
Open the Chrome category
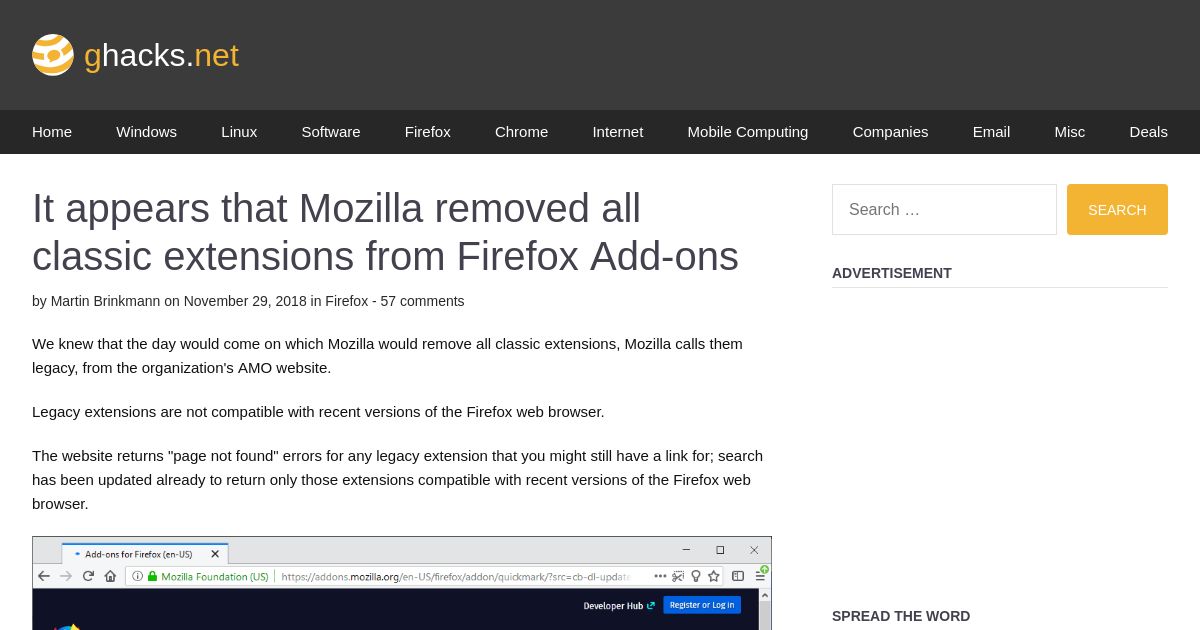tap(521, 132)
